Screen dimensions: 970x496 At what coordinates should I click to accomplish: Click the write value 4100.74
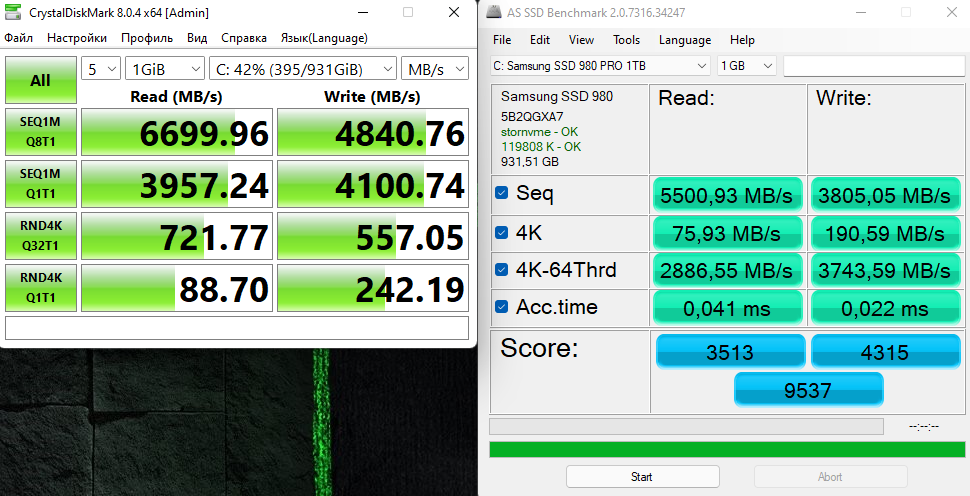coord(372,184)
